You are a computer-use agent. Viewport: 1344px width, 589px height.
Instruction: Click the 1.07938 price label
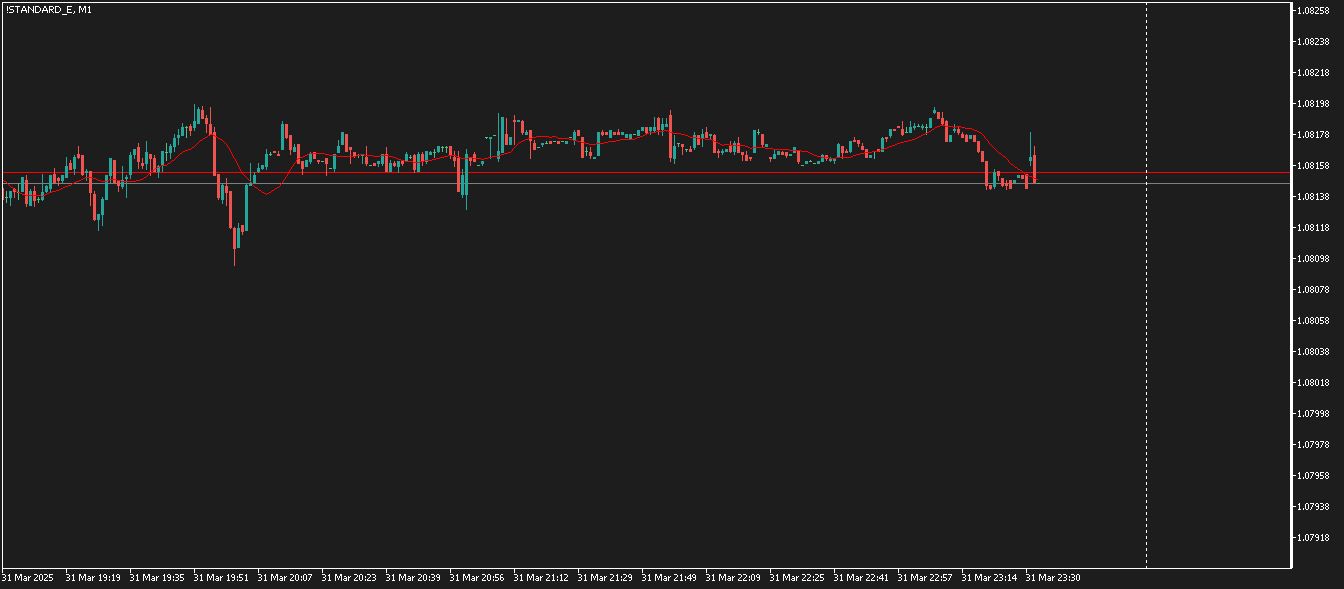[1312, 507]
